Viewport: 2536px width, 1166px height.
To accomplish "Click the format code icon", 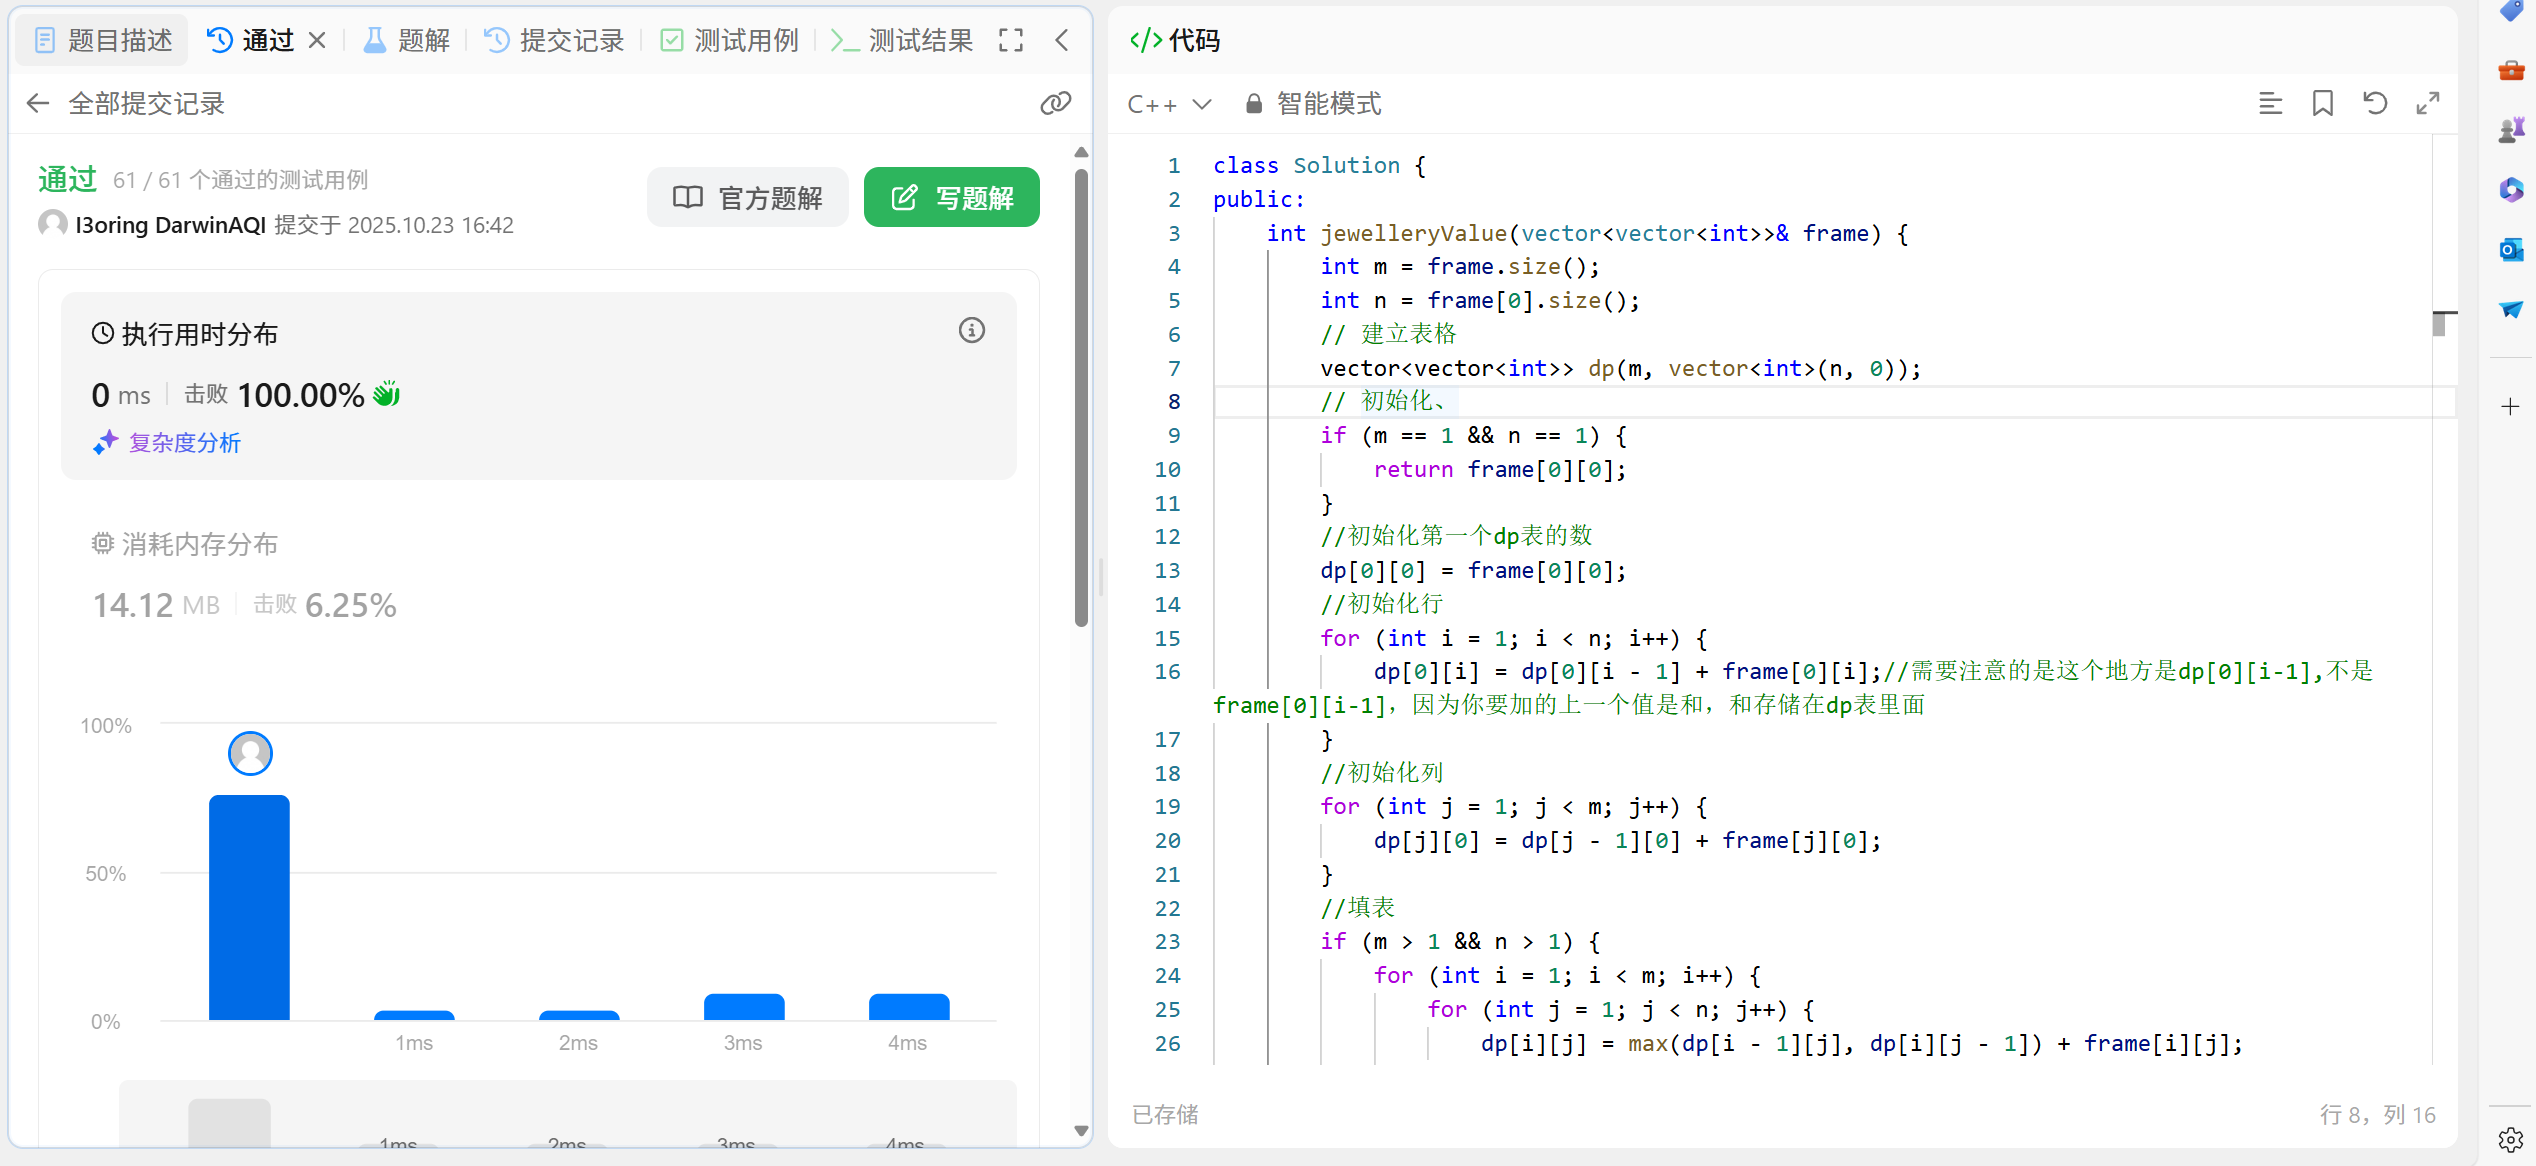I will coord(2270,103).
